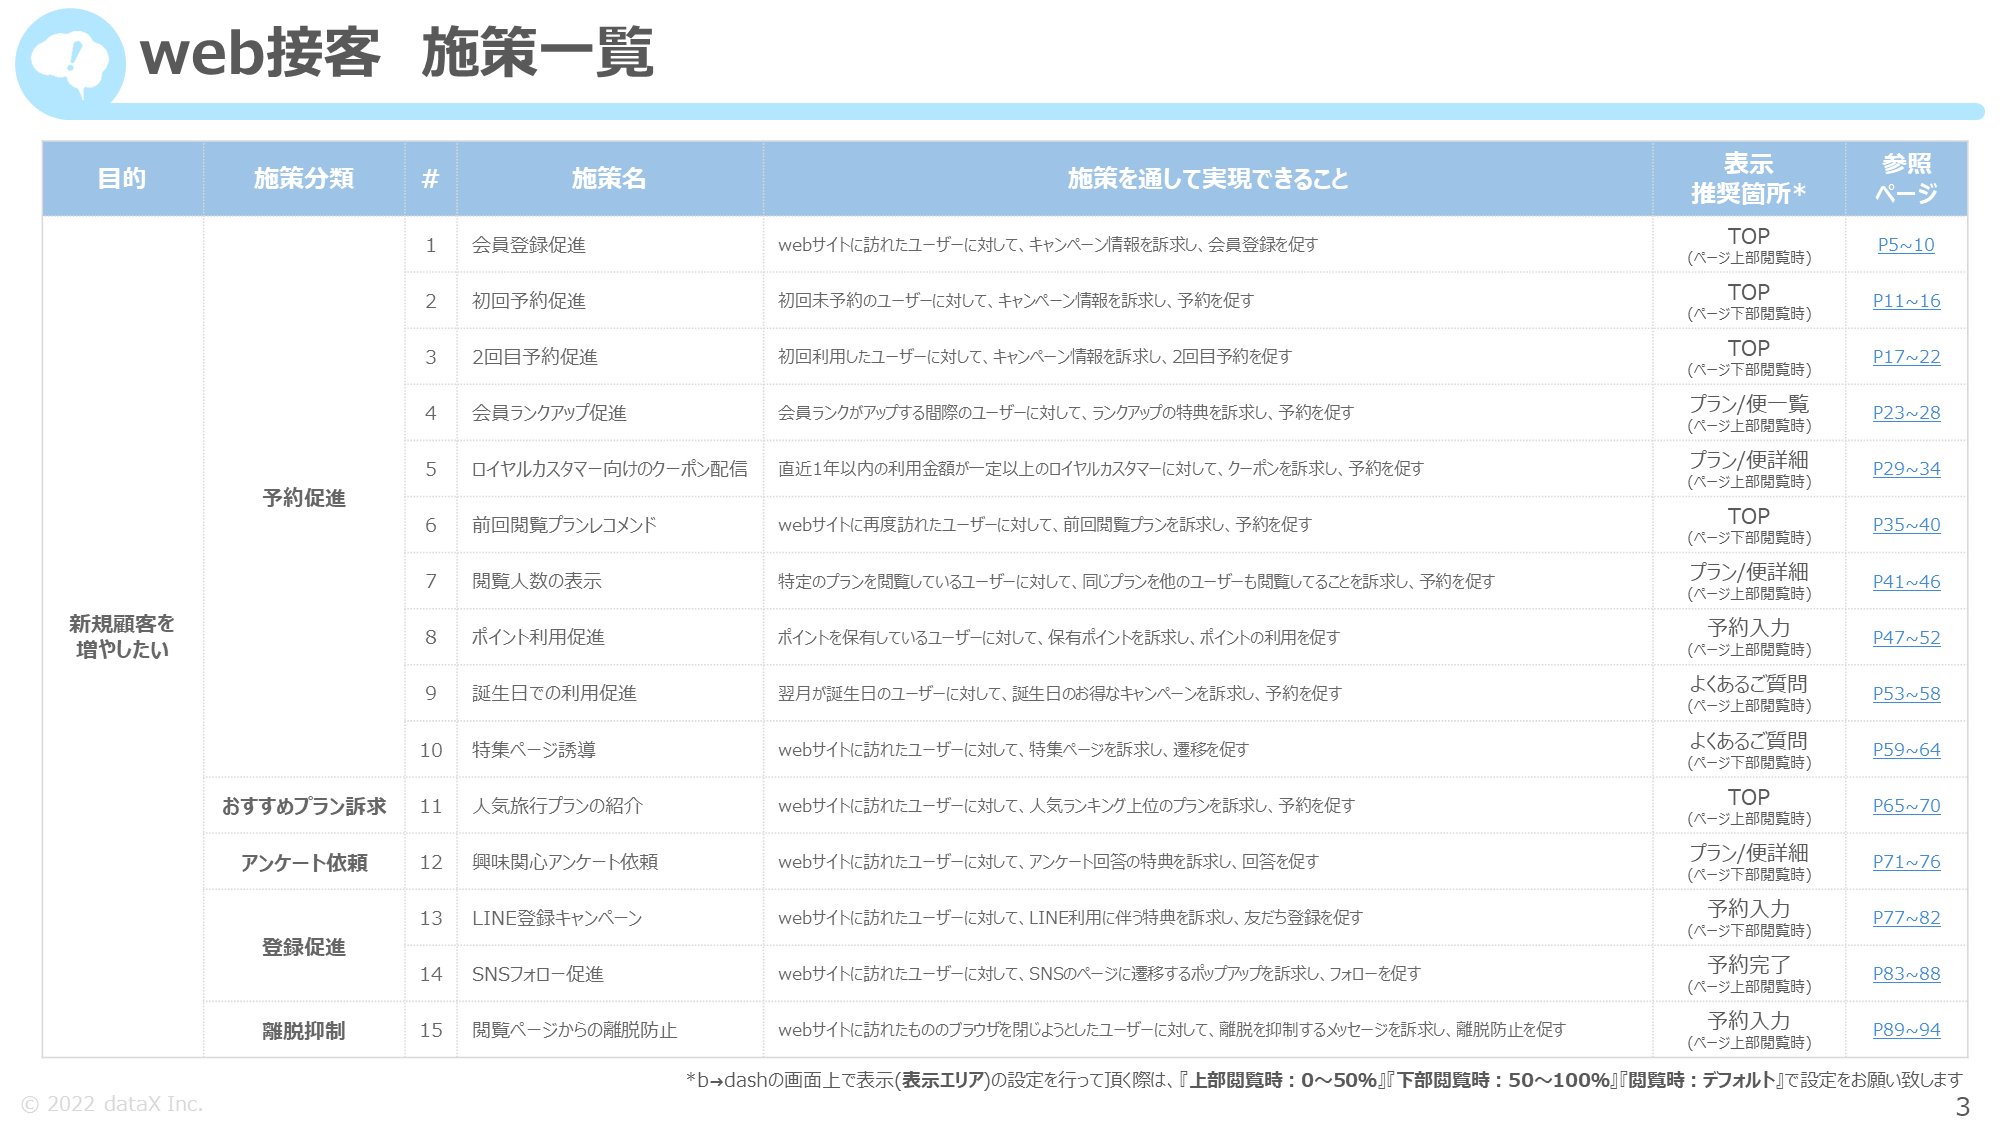The width and height of the screenshot is (2000, 1125).
Task: Click the description for 会員登録促進 row
Action: coord(1048,245)
